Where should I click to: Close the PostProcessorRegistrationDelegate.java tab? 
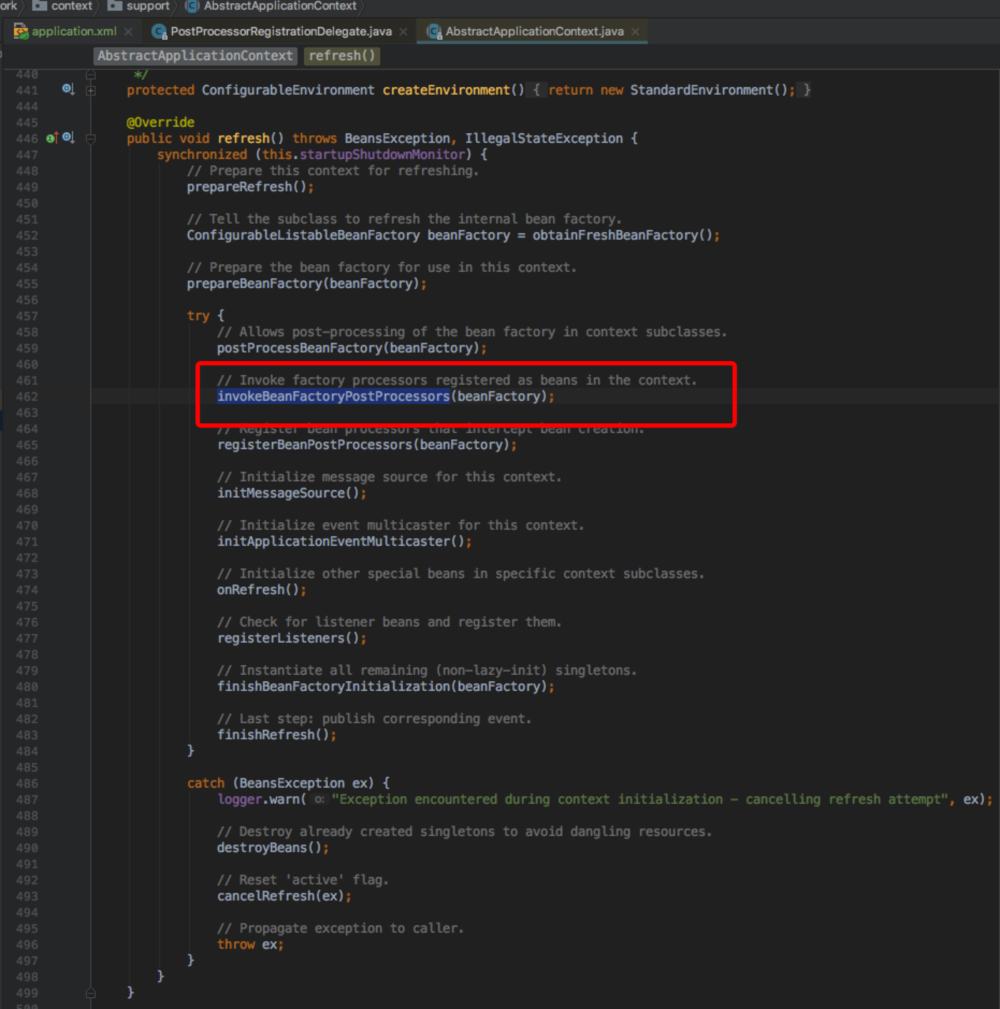point(403,31)
